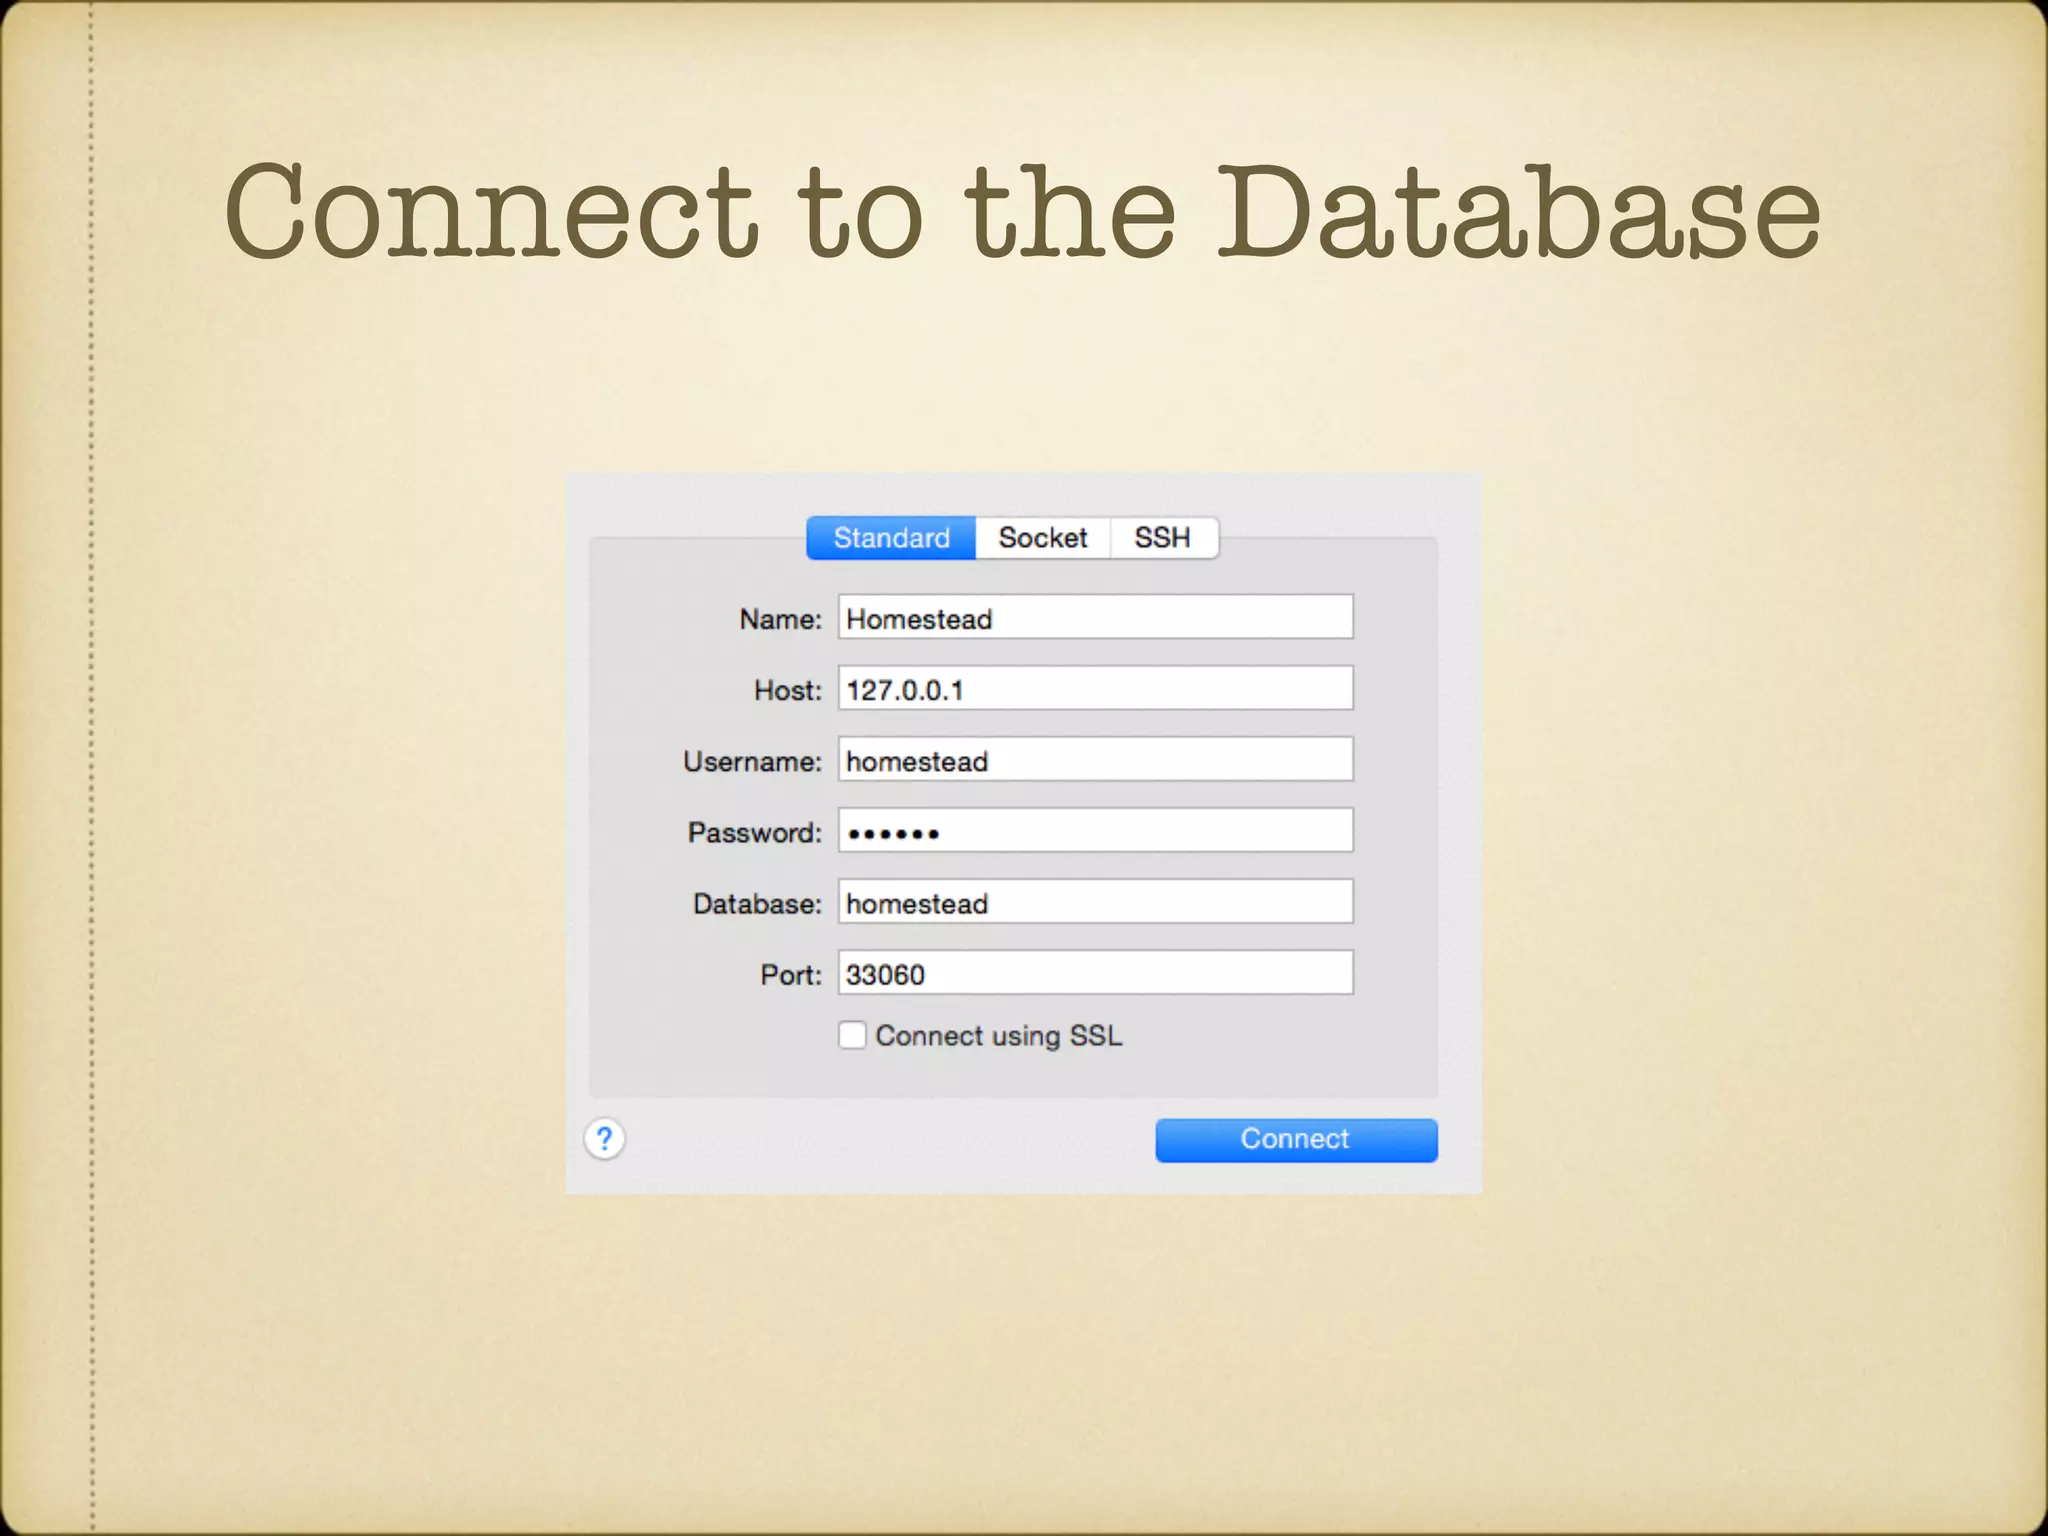The image size is (2048, 1536).
Task: Focus the Database field
Action: pos(1095,901)
